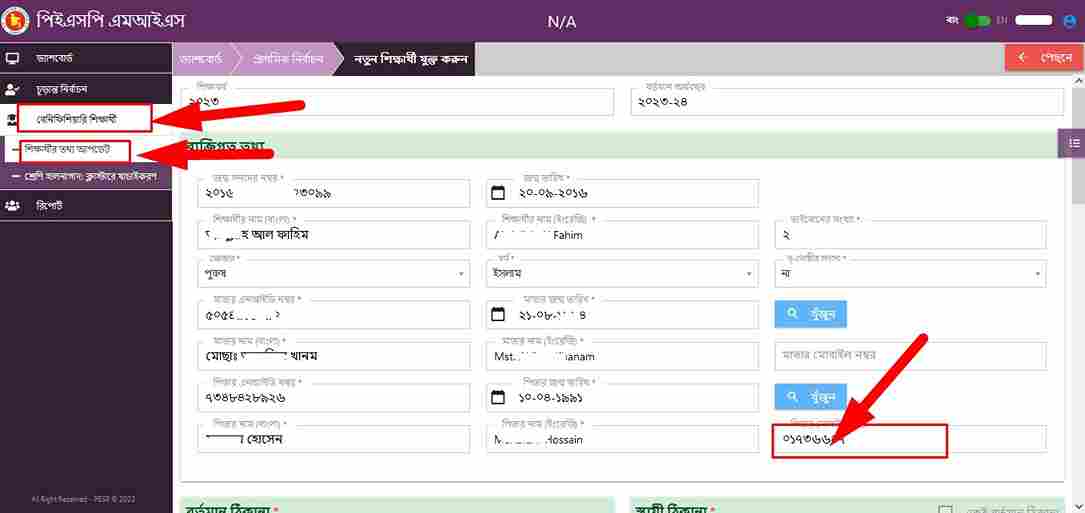The image size is (1085, 513).
Task: Open the gender dropdown showing পুরুষ
Action: click(x=333, y=273)
